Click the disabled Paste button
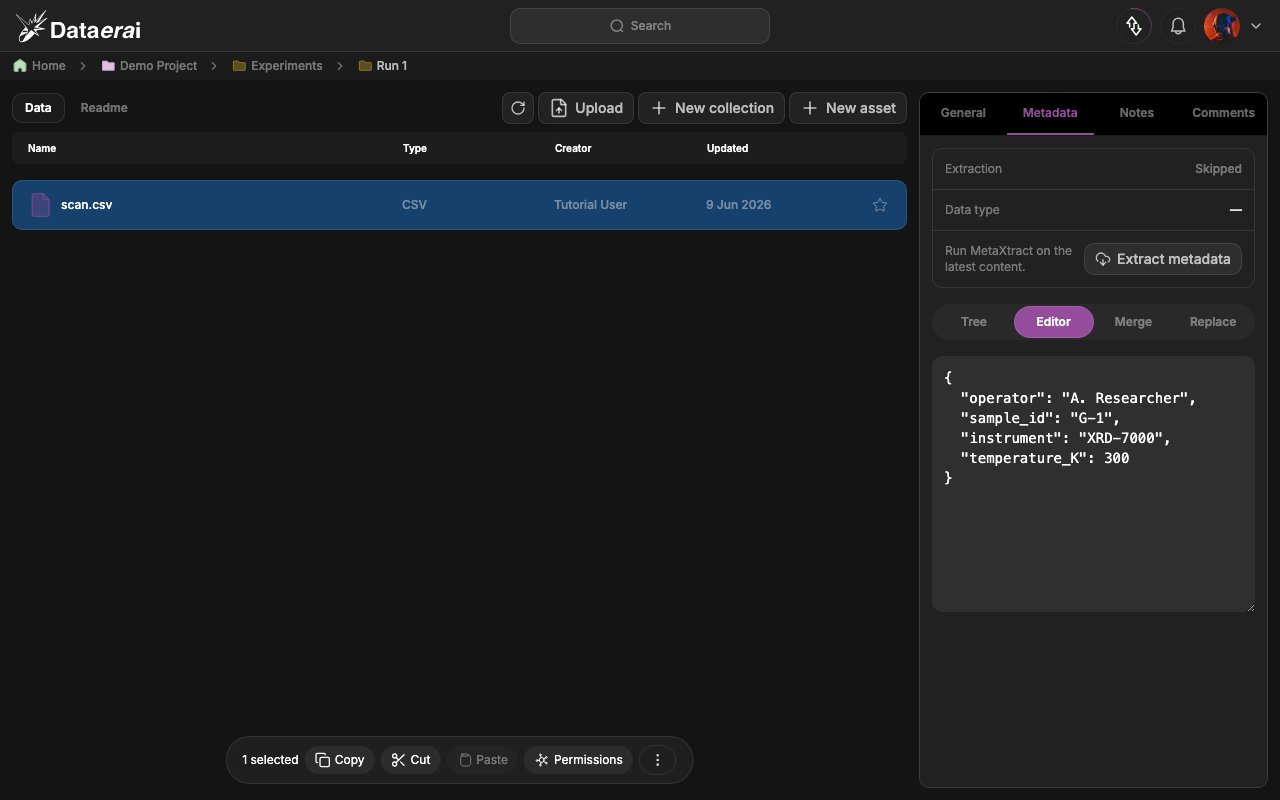 pos(483,760)
